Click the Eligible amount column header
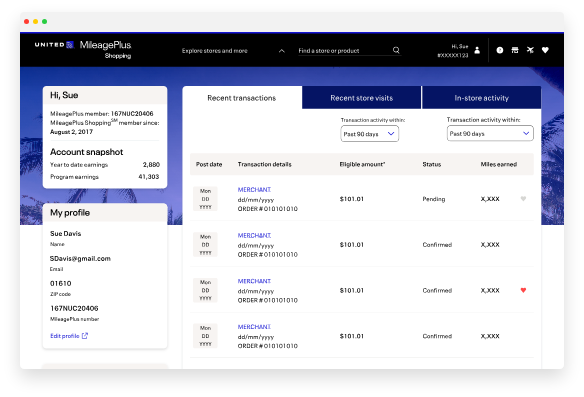 (362, 164)
